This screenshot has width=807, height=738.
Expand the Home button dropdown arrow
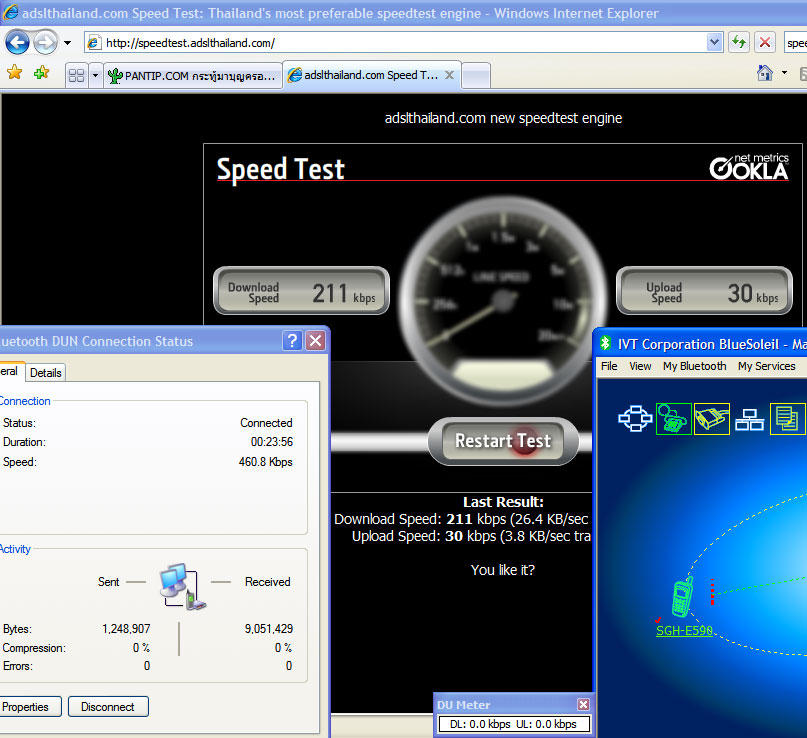coord(784,73)
